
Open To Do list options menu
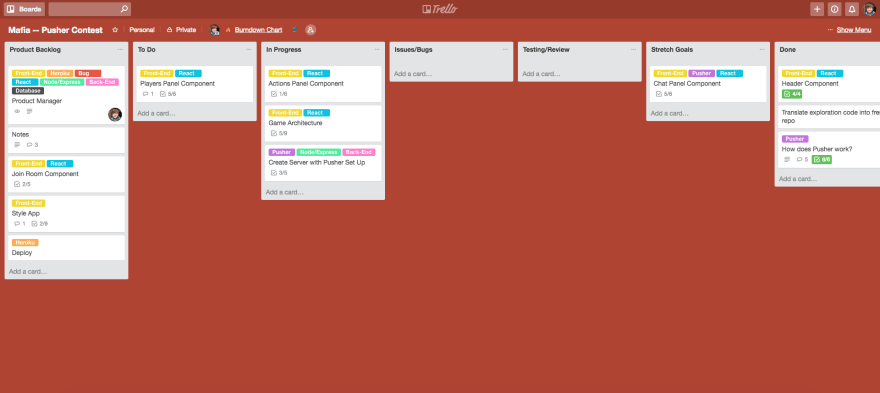click(249, 49)
